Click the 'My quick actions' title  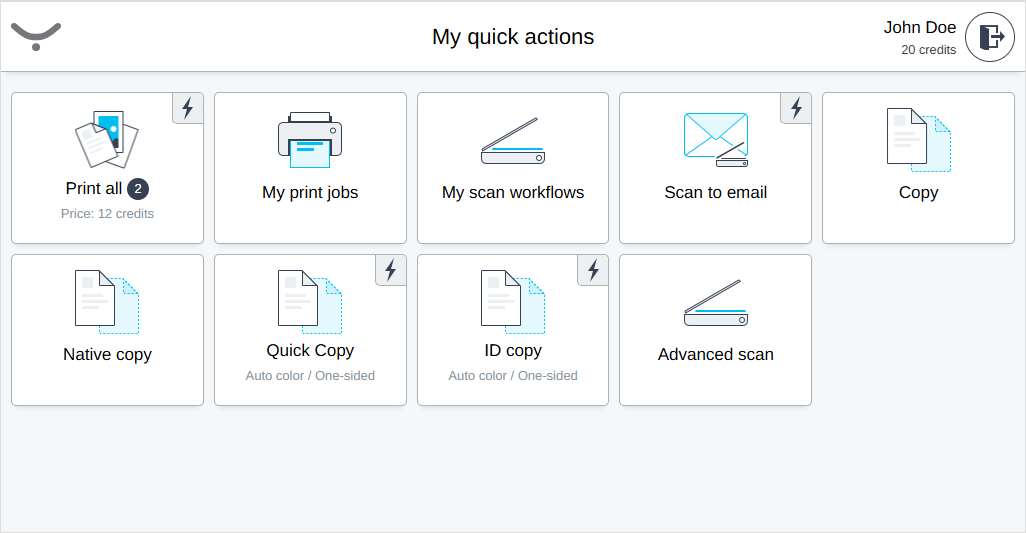click(513, 37)
